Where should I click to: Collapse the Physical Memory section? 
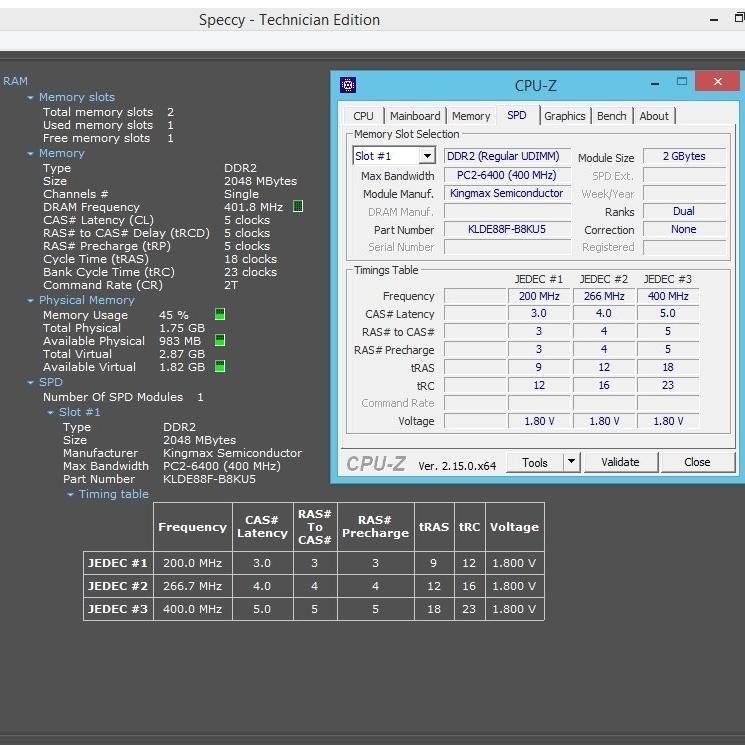[x=30, y=301]
